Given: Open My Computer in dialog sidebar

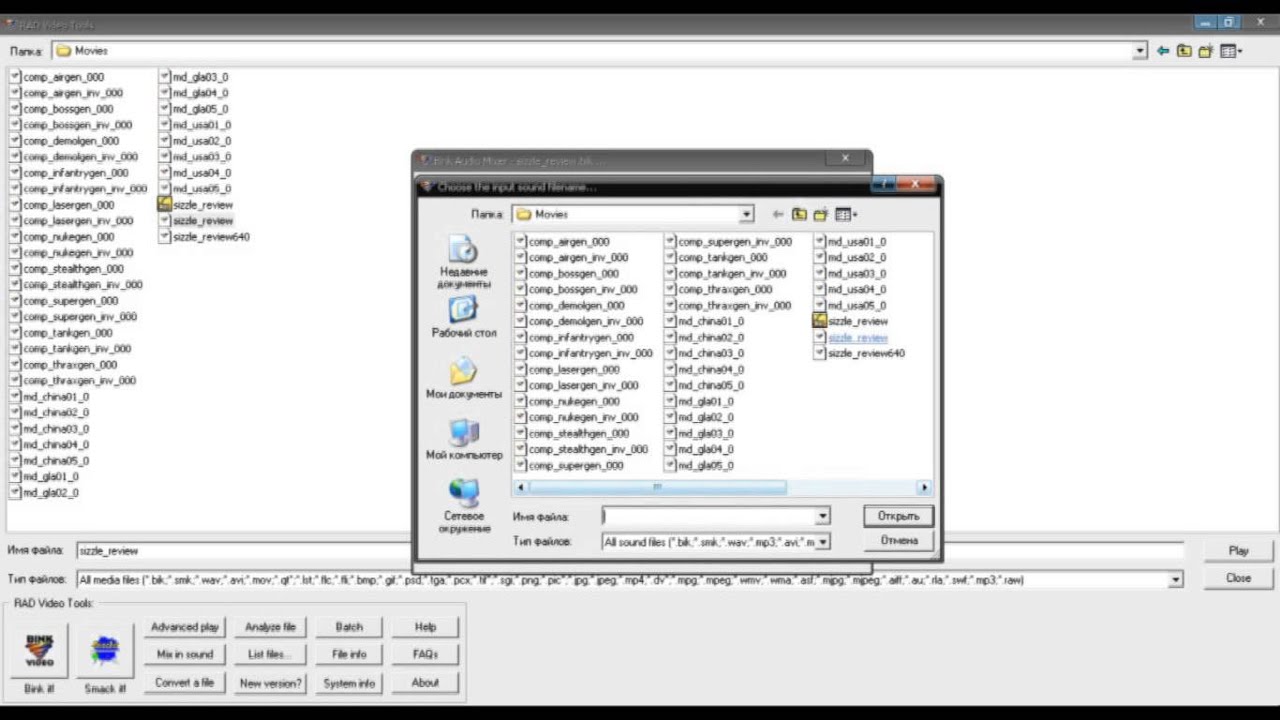Looking at the screenshot, I should (x=463, y=439).
